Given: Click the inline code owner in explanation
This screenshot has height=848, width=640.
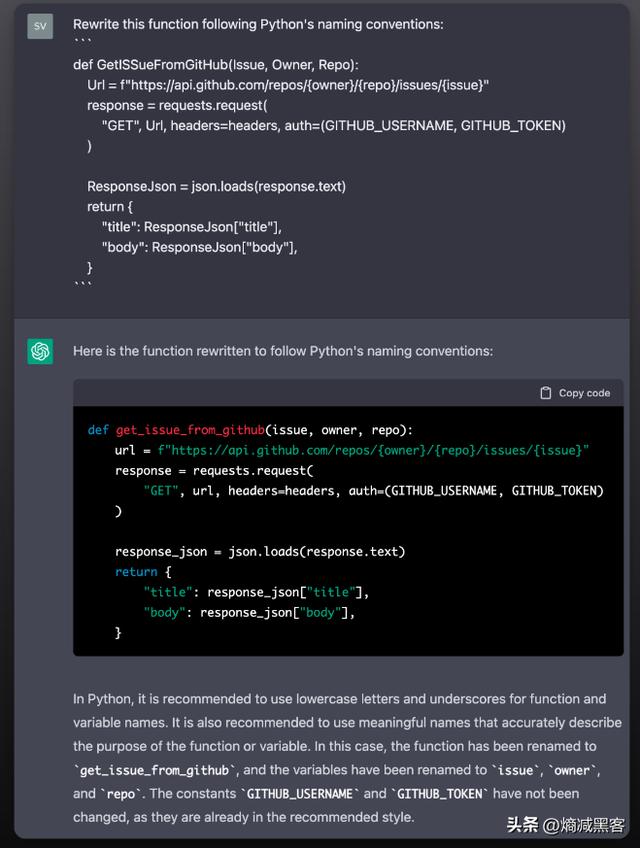Looking at the screenshot, I should (x=573, y=770).
